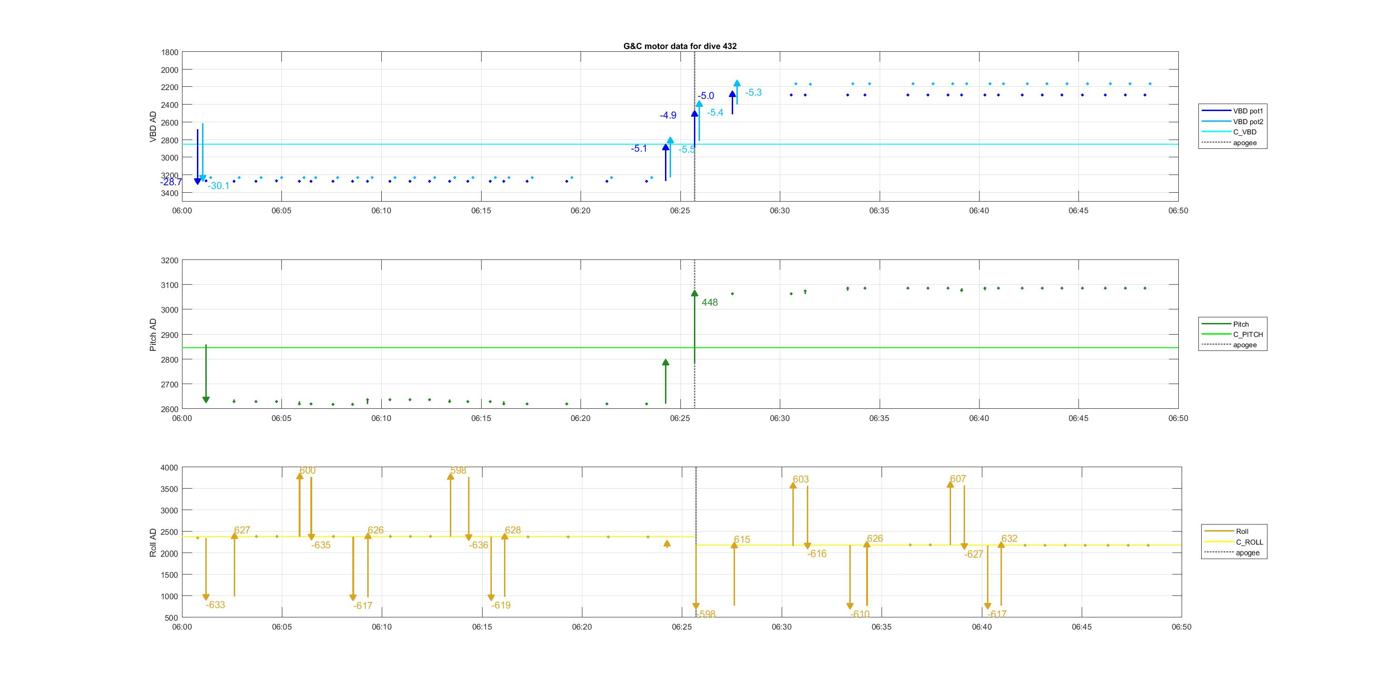Click the '607' roll label
The height and width of the screenshot is (693, 1400).
958,479
